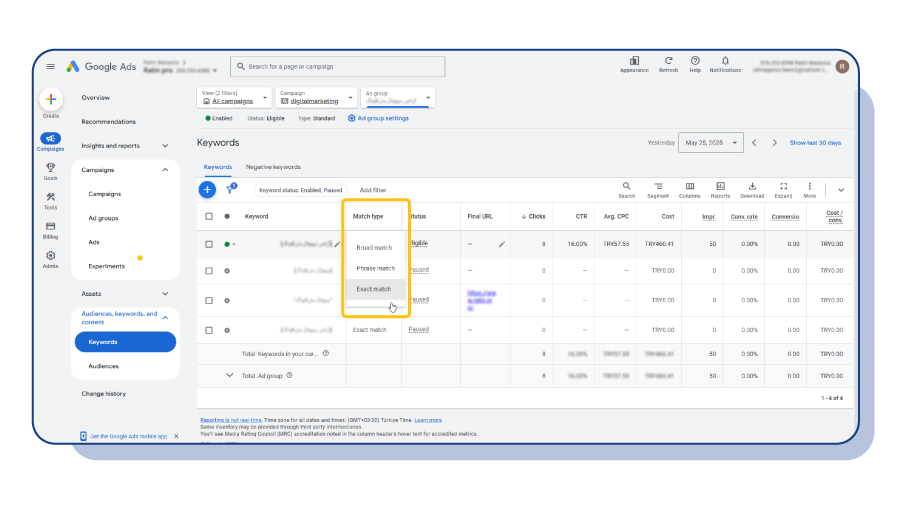This screenshot has height=509, width=900.
Task: Open Overview in sidebar
Action: [95, 98]
